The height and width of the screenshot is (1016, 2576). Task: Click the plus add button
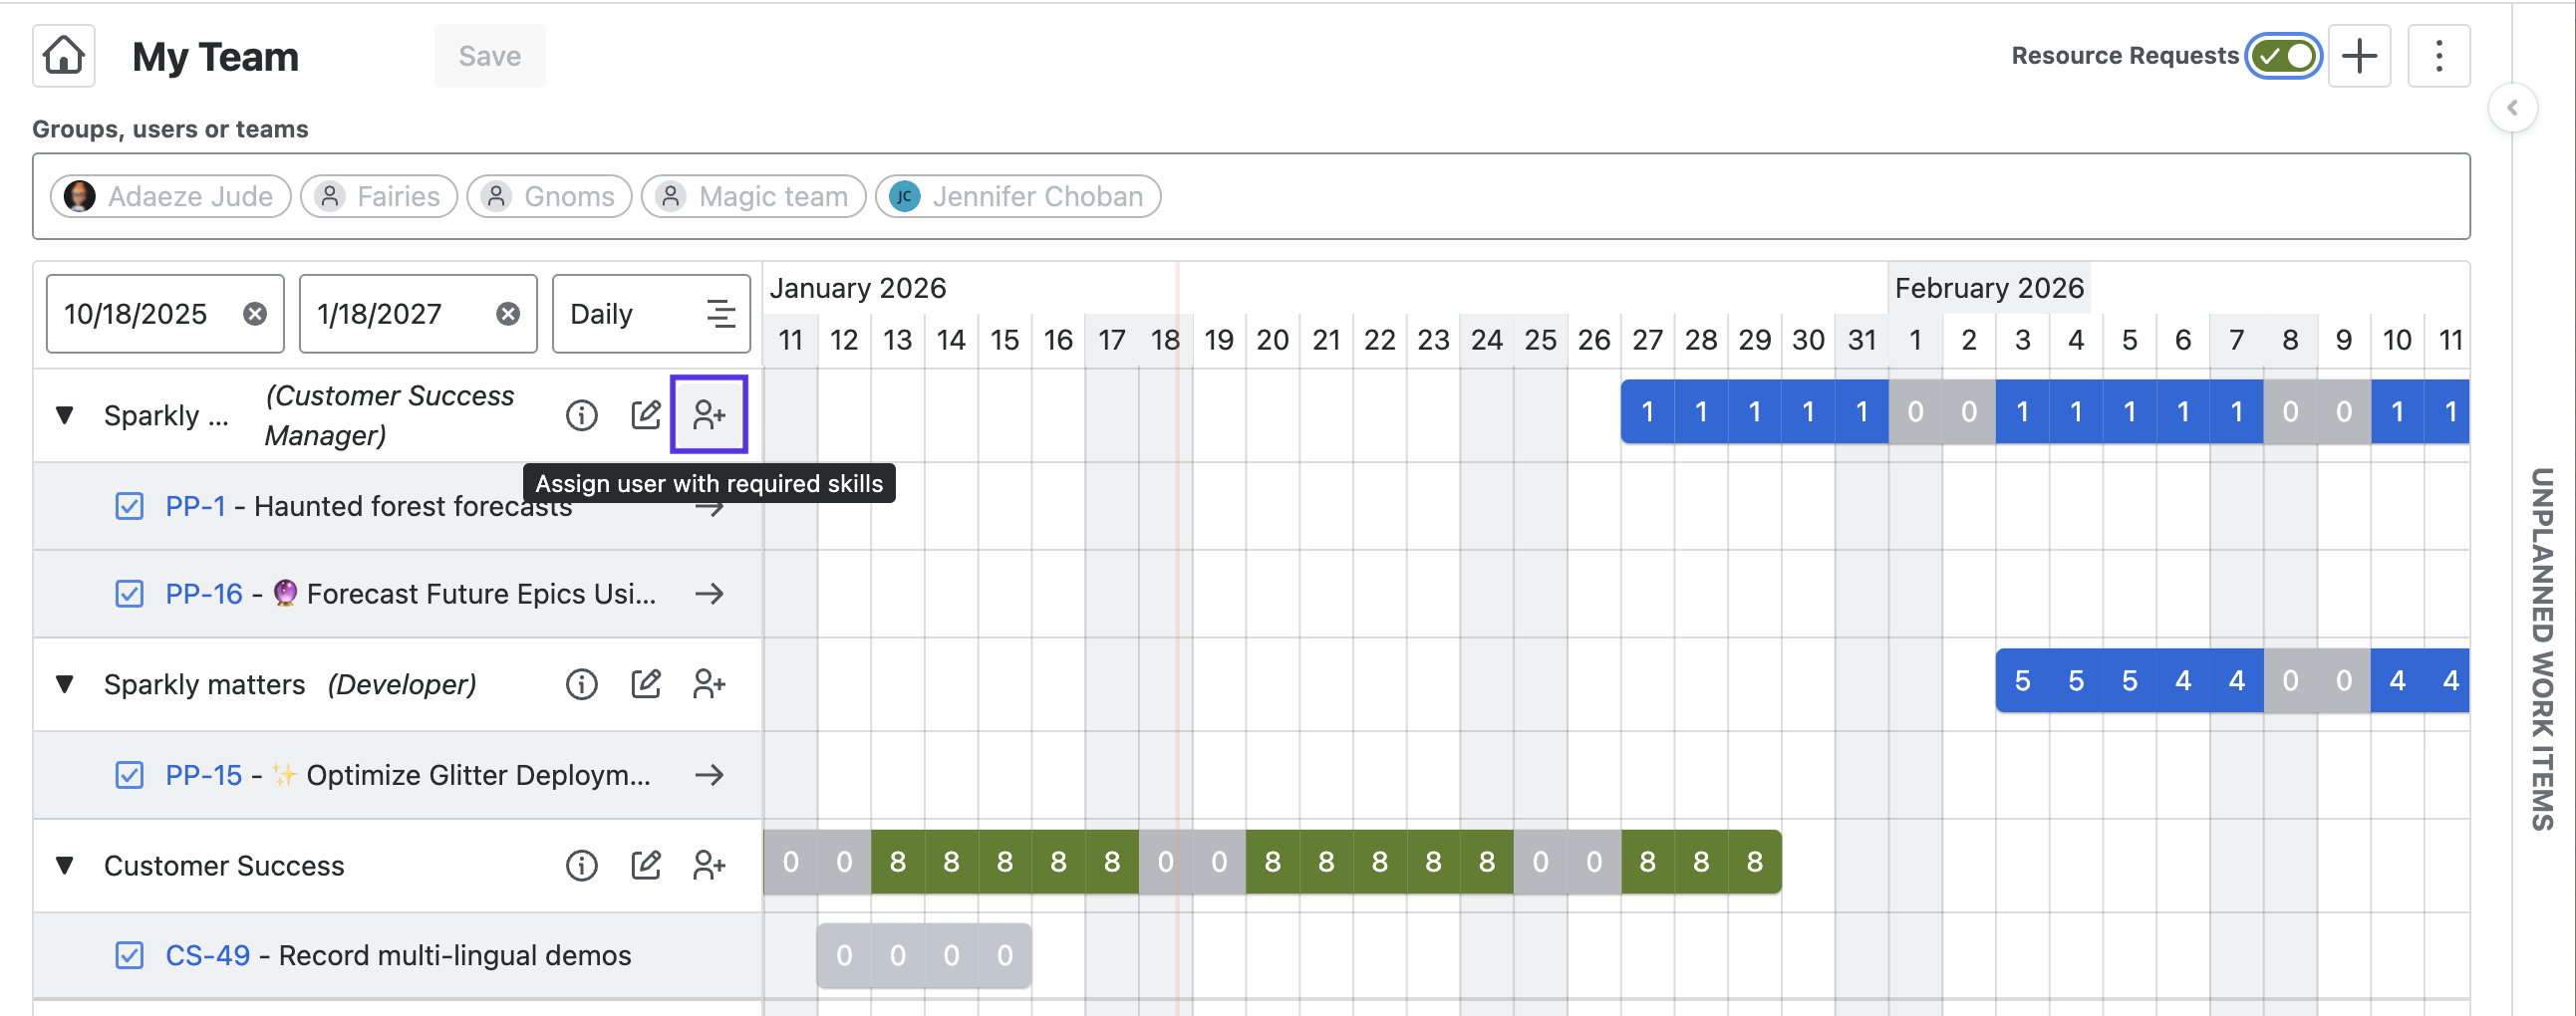(x=2359, y=56)
